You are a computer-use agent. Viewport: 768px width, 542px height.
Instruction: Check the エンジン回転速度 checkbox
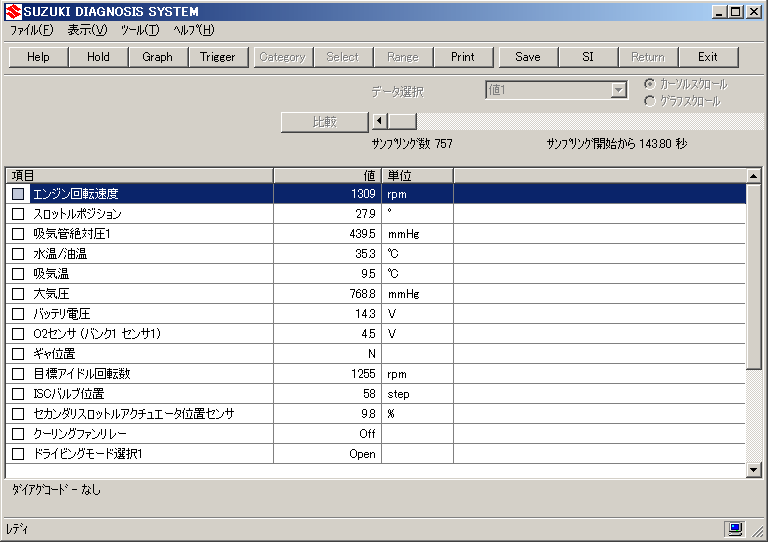18,194
